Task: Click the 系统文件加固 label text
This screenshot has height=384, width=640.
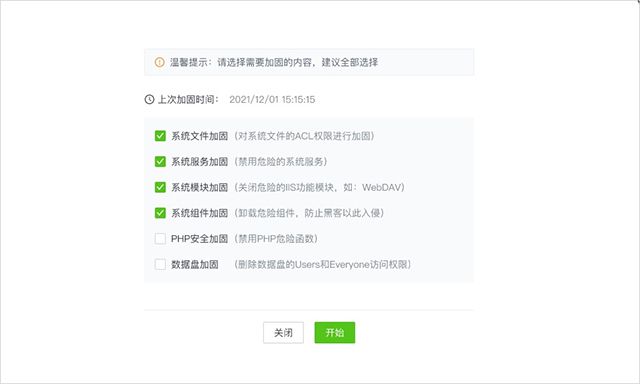Action: coord(199,136)
